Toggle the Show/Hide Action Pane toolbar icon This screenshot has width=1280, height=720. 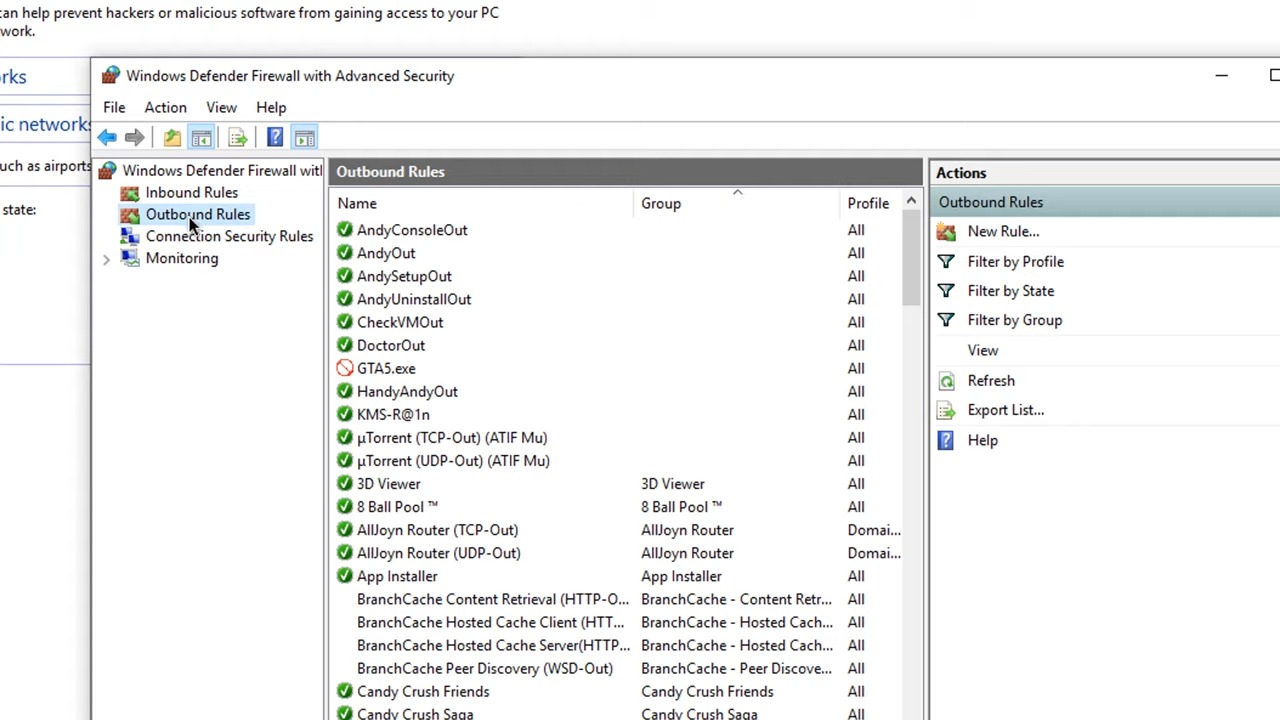pos(305,138)
